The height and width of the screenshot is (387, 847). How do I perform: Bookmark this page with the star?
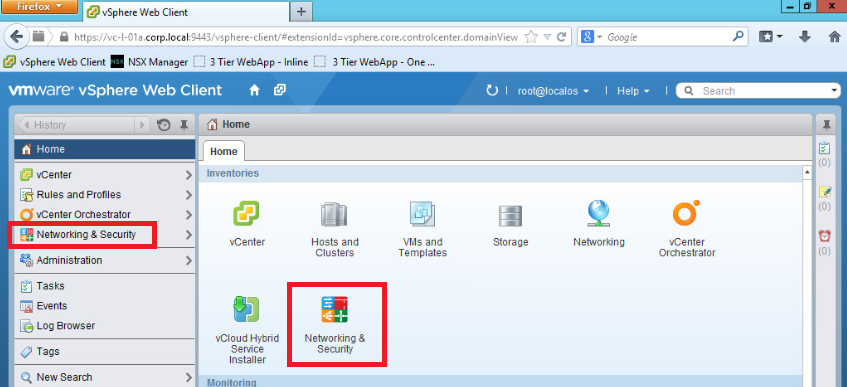532,37
